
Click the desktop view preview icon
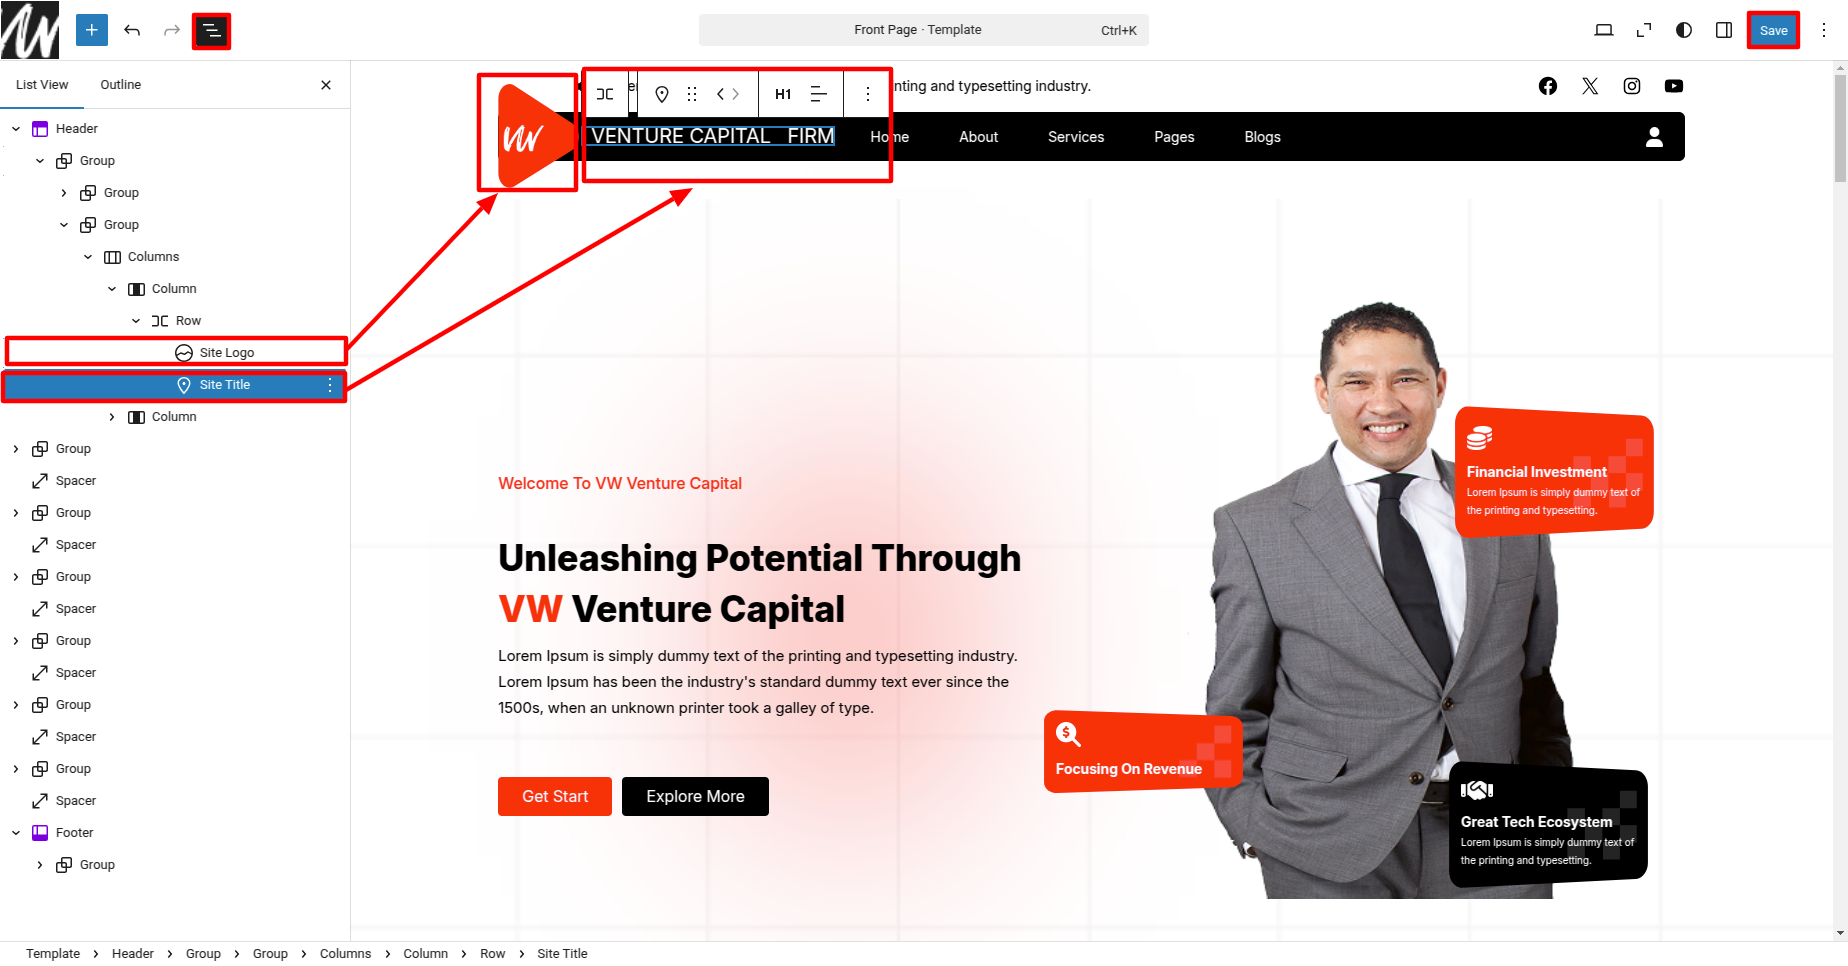[x=1604, y=30]
